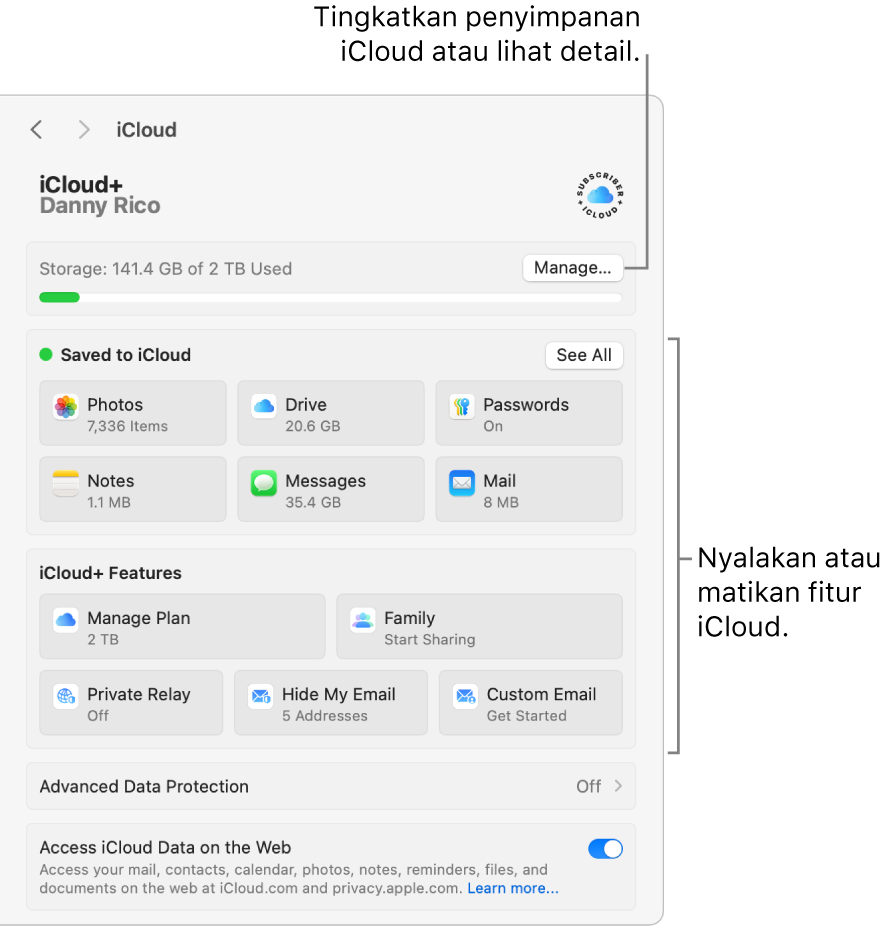Select the Private Relay globe icon

[66, 697]
